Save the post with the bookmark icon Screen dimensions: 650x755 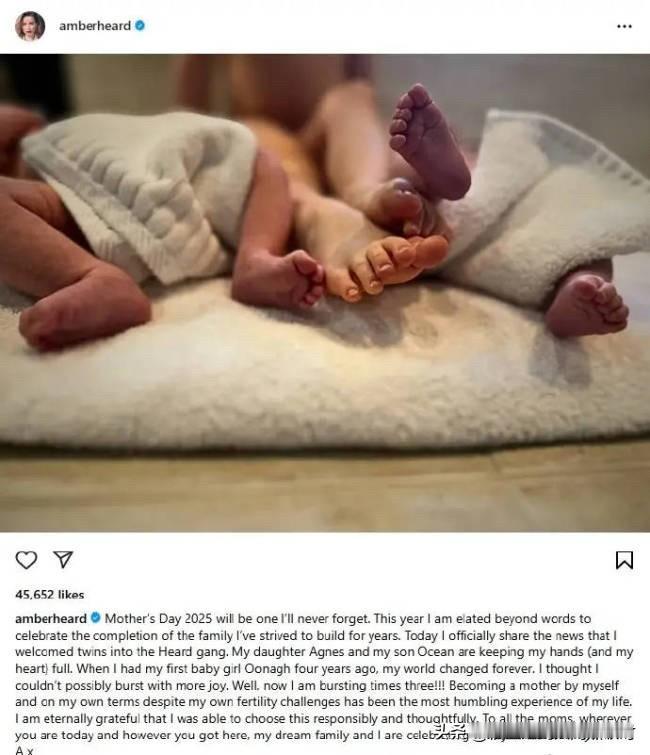[624, 560]
